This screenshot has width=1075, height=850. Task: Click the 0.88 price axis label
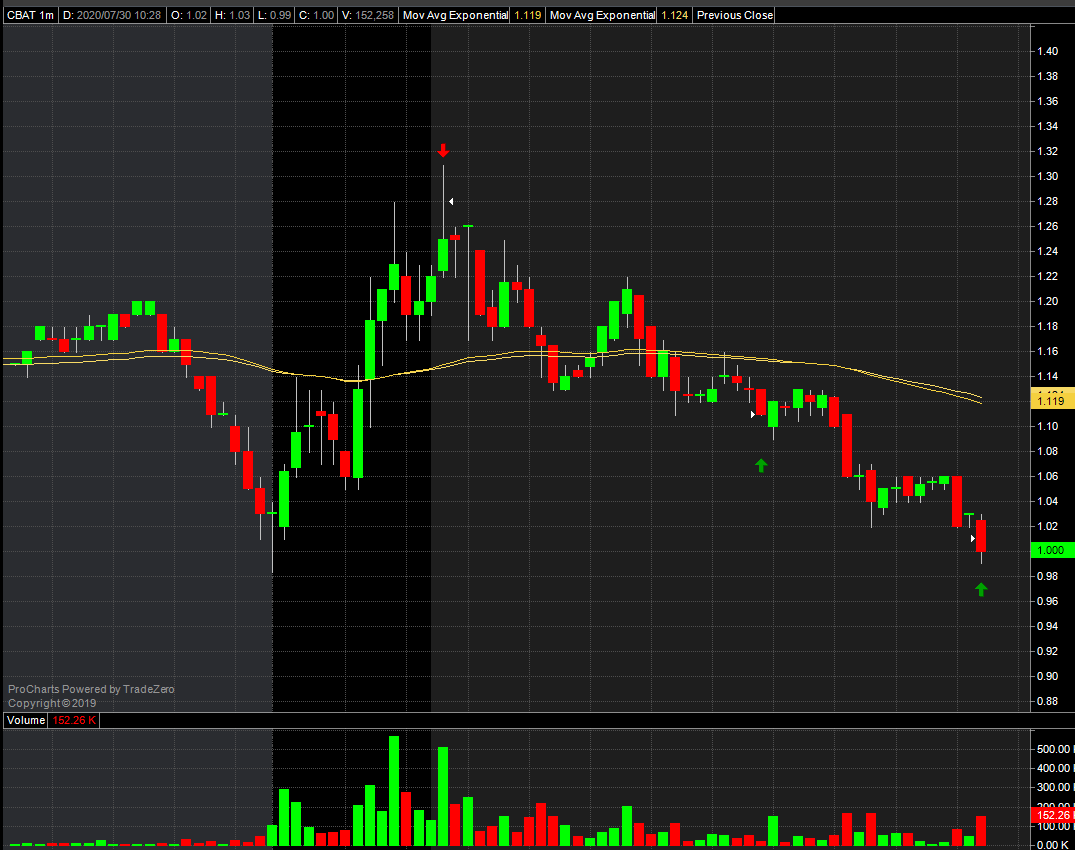pos(1048,702)
